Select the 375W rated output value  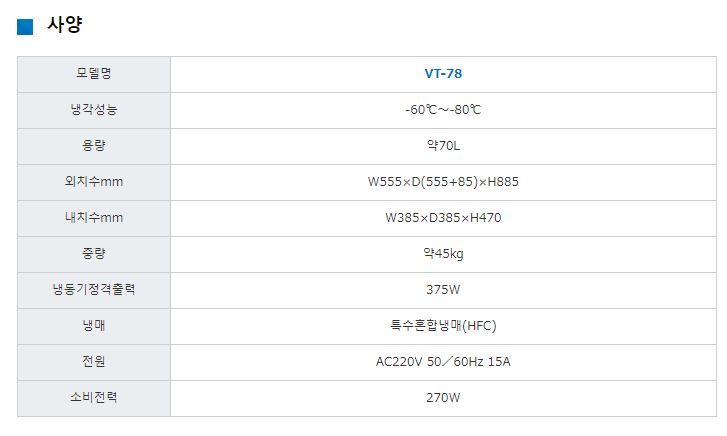pyautogui.click(x=443, y=289)
